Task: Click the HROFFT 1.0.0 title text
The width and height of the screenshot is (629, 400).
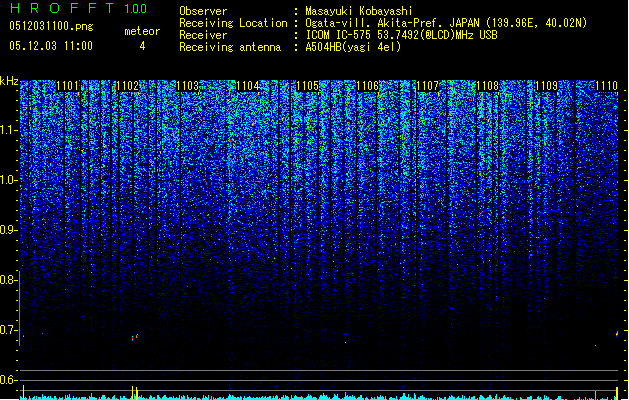Action: point(79,8)
